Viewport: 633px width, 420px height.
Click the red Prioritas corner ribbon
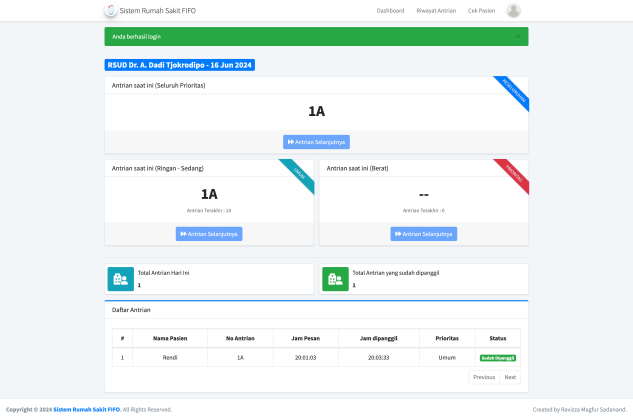tap(513, 175)
